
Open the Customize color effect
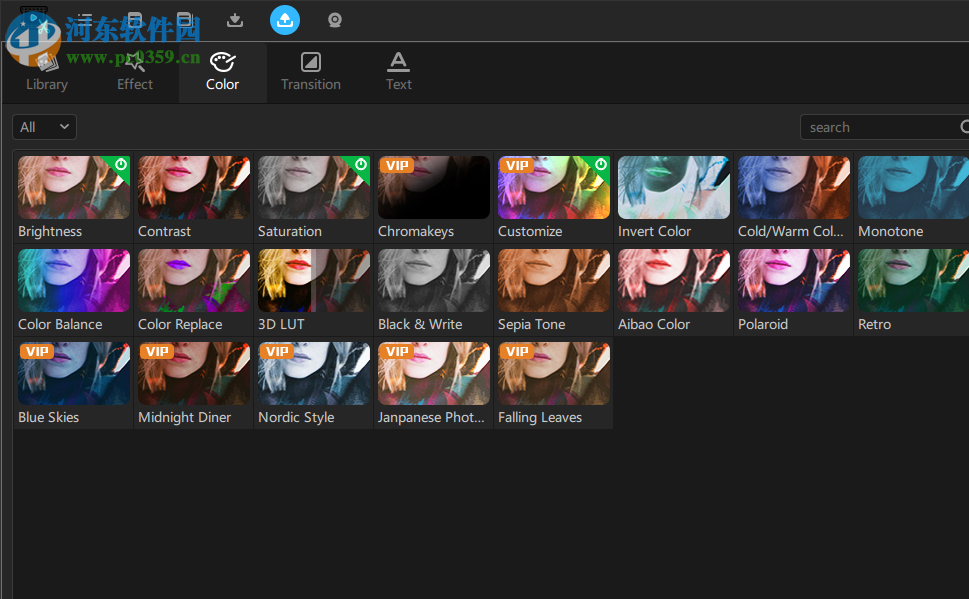[553, 190]
